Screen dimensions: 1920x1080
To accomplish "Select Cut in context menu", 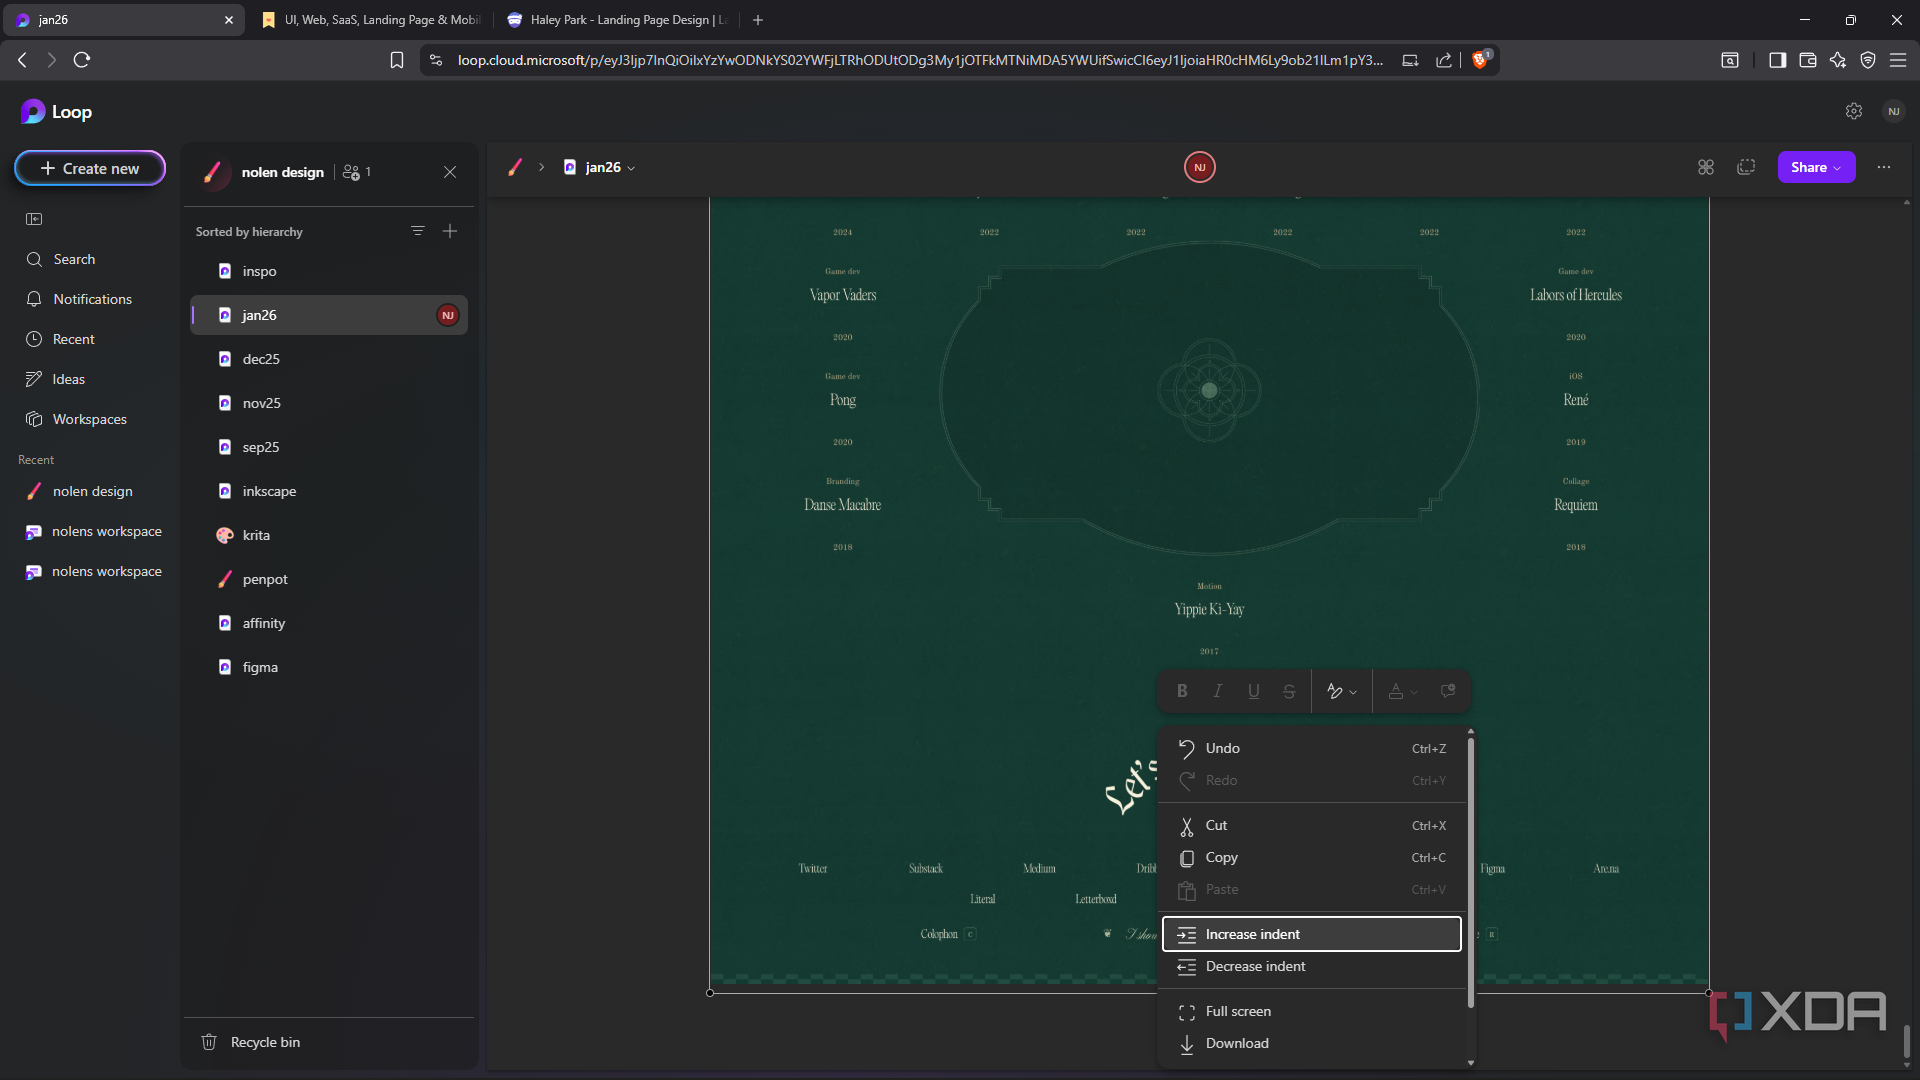I will tap(1312, 825).
